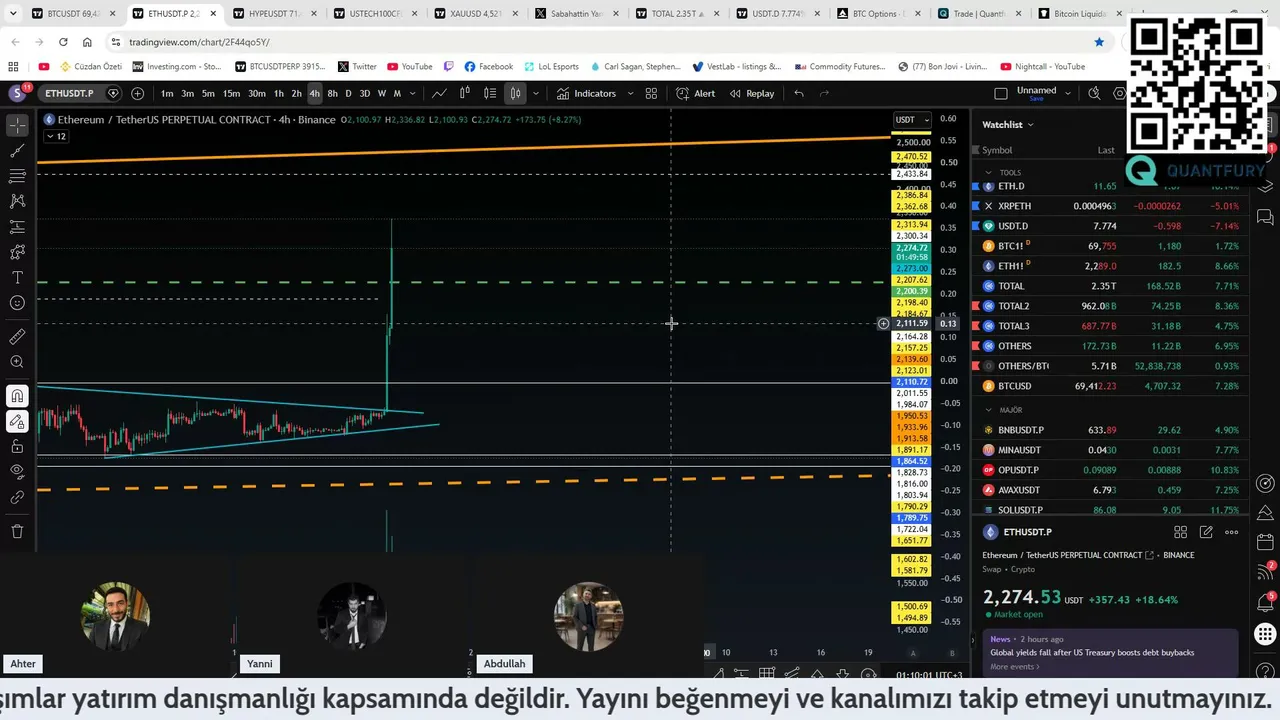Toggle stay in drawing mode
Viewport: 1280px width, 720px height.
(17, 422)
